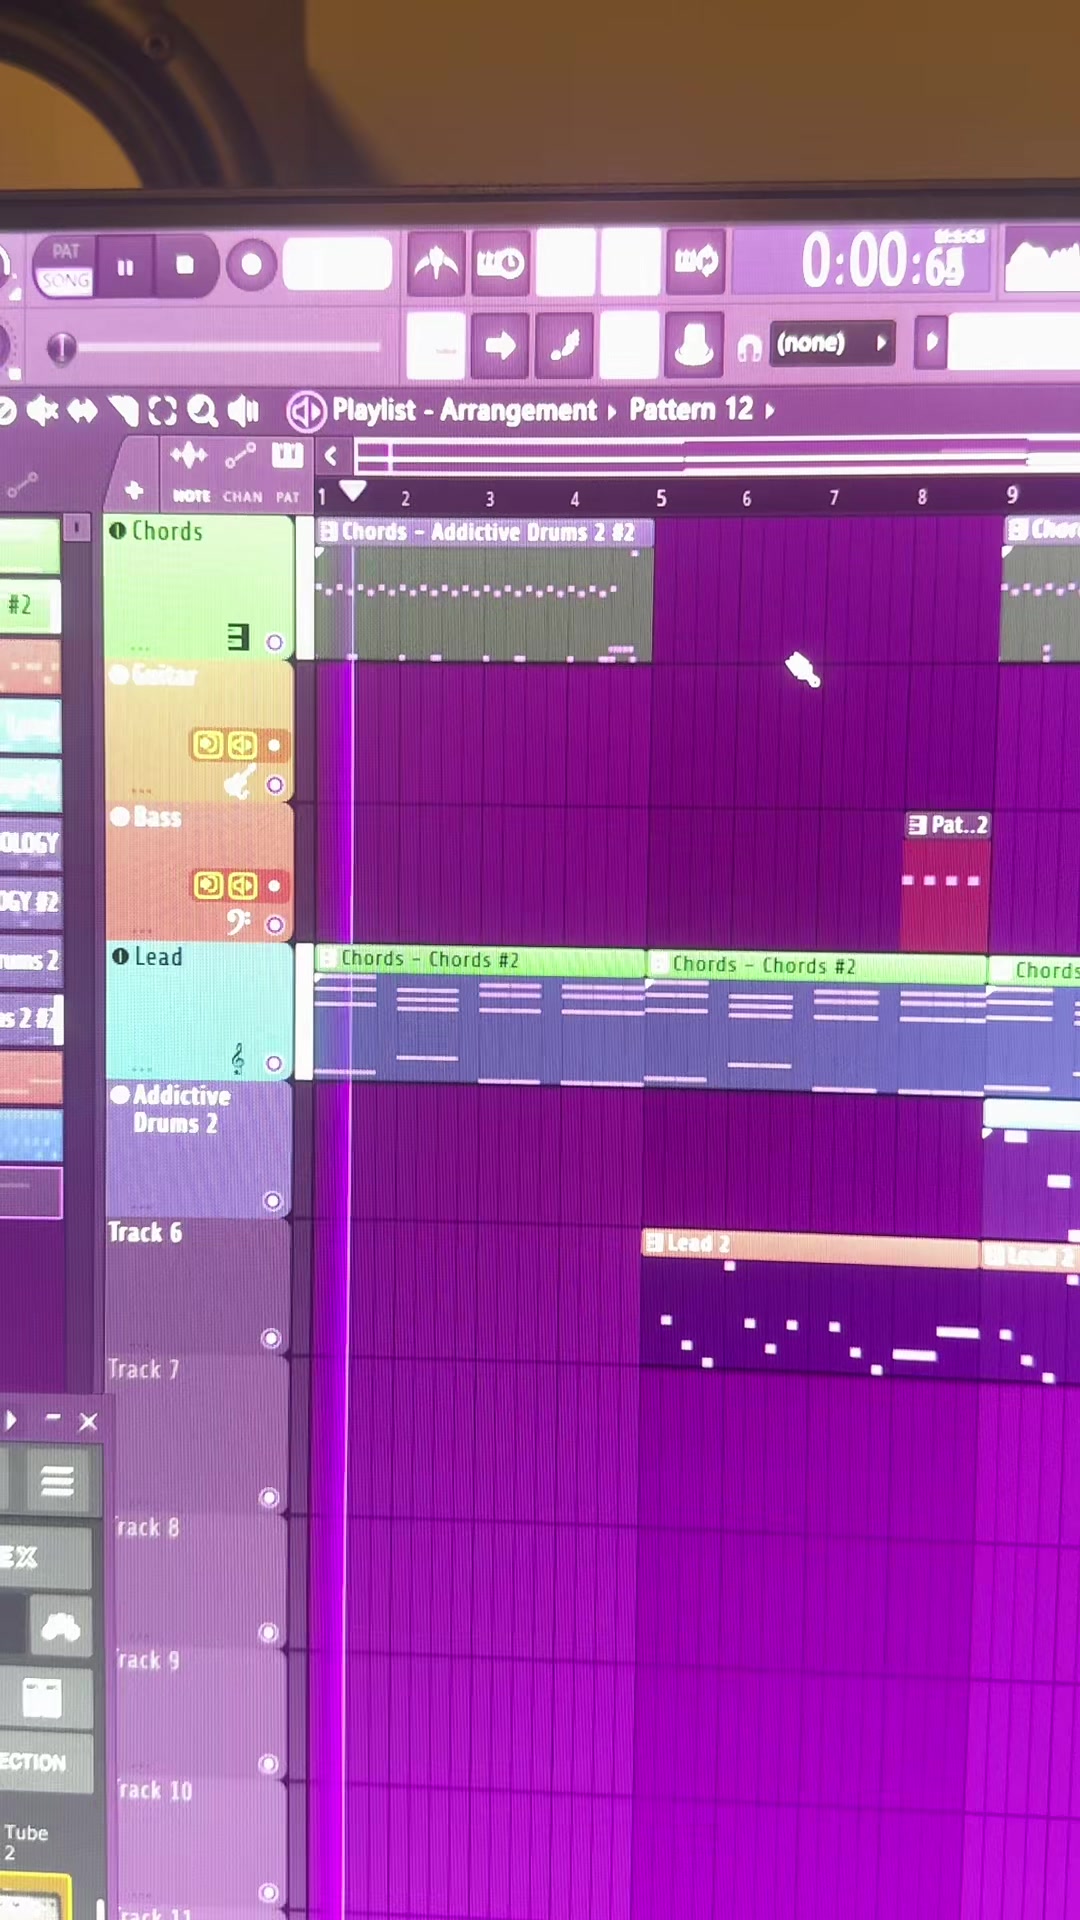Screen dimensions: 1080x1920
Task: Pick the zoom magnifier tool
Action: [202, 410]
